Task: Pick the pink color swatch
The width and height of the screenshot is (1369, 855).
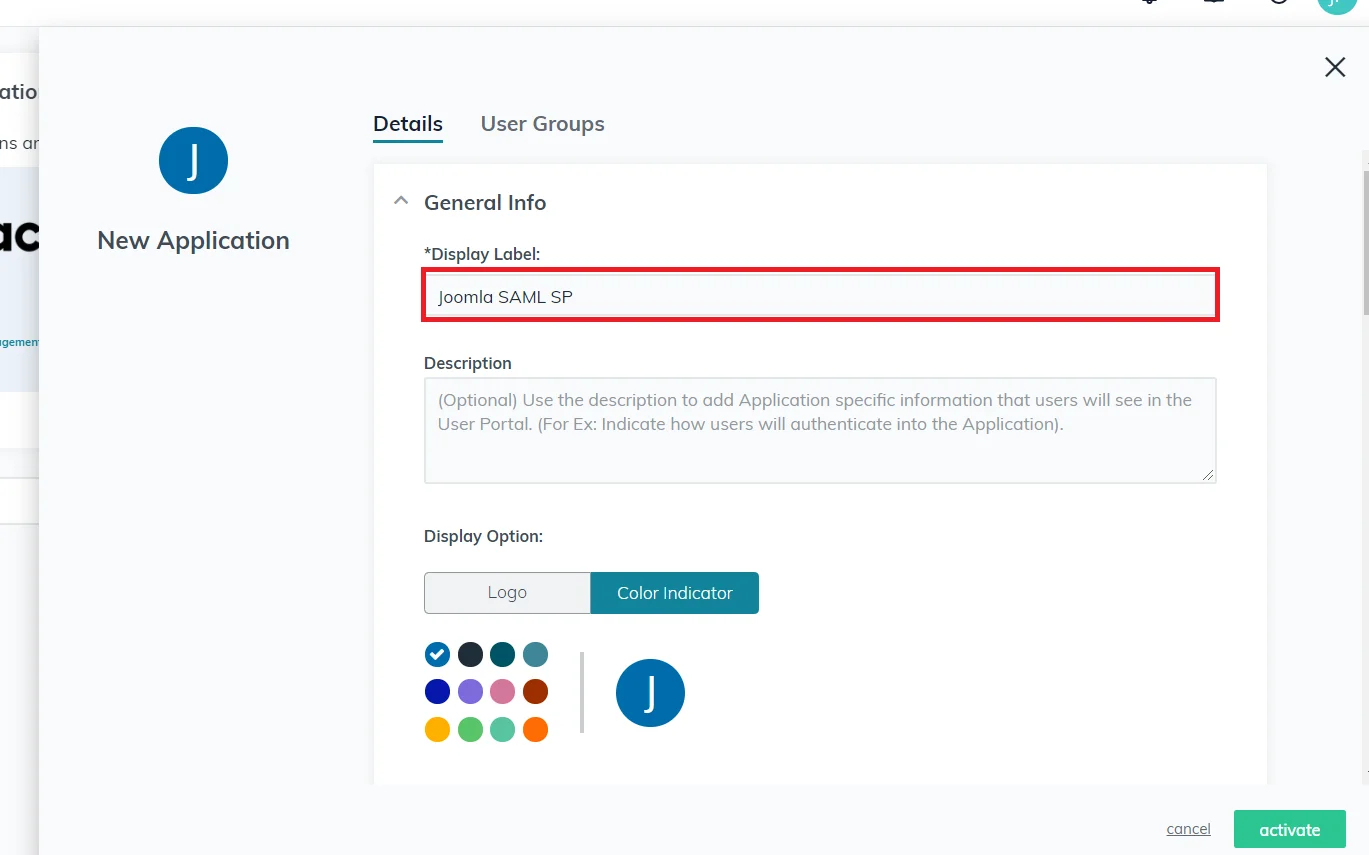Action: click(503, 692)
